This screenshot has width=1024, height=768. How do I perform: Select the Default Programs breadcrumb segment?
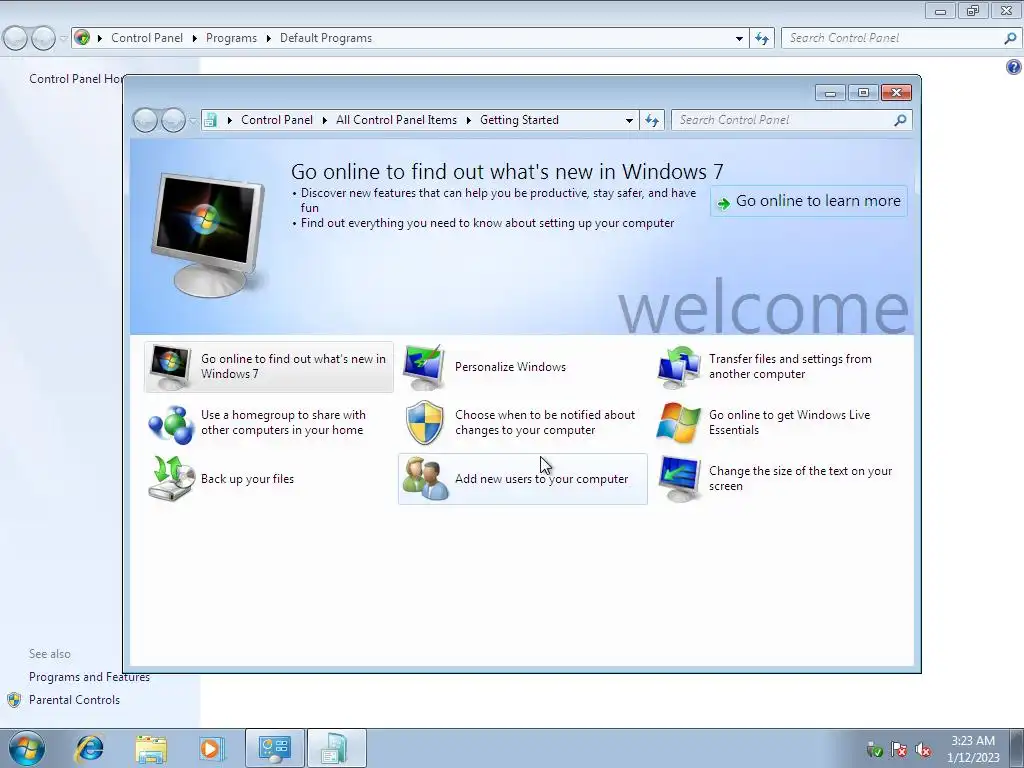(326, 39)
